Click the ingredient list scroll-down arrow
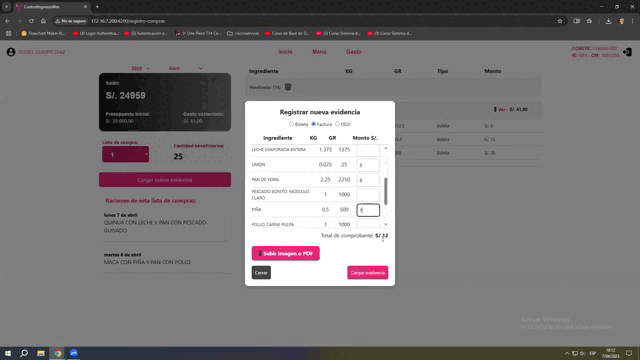This screenshot has height=360, width=640. pyautogui.click(x=386, y=224)
